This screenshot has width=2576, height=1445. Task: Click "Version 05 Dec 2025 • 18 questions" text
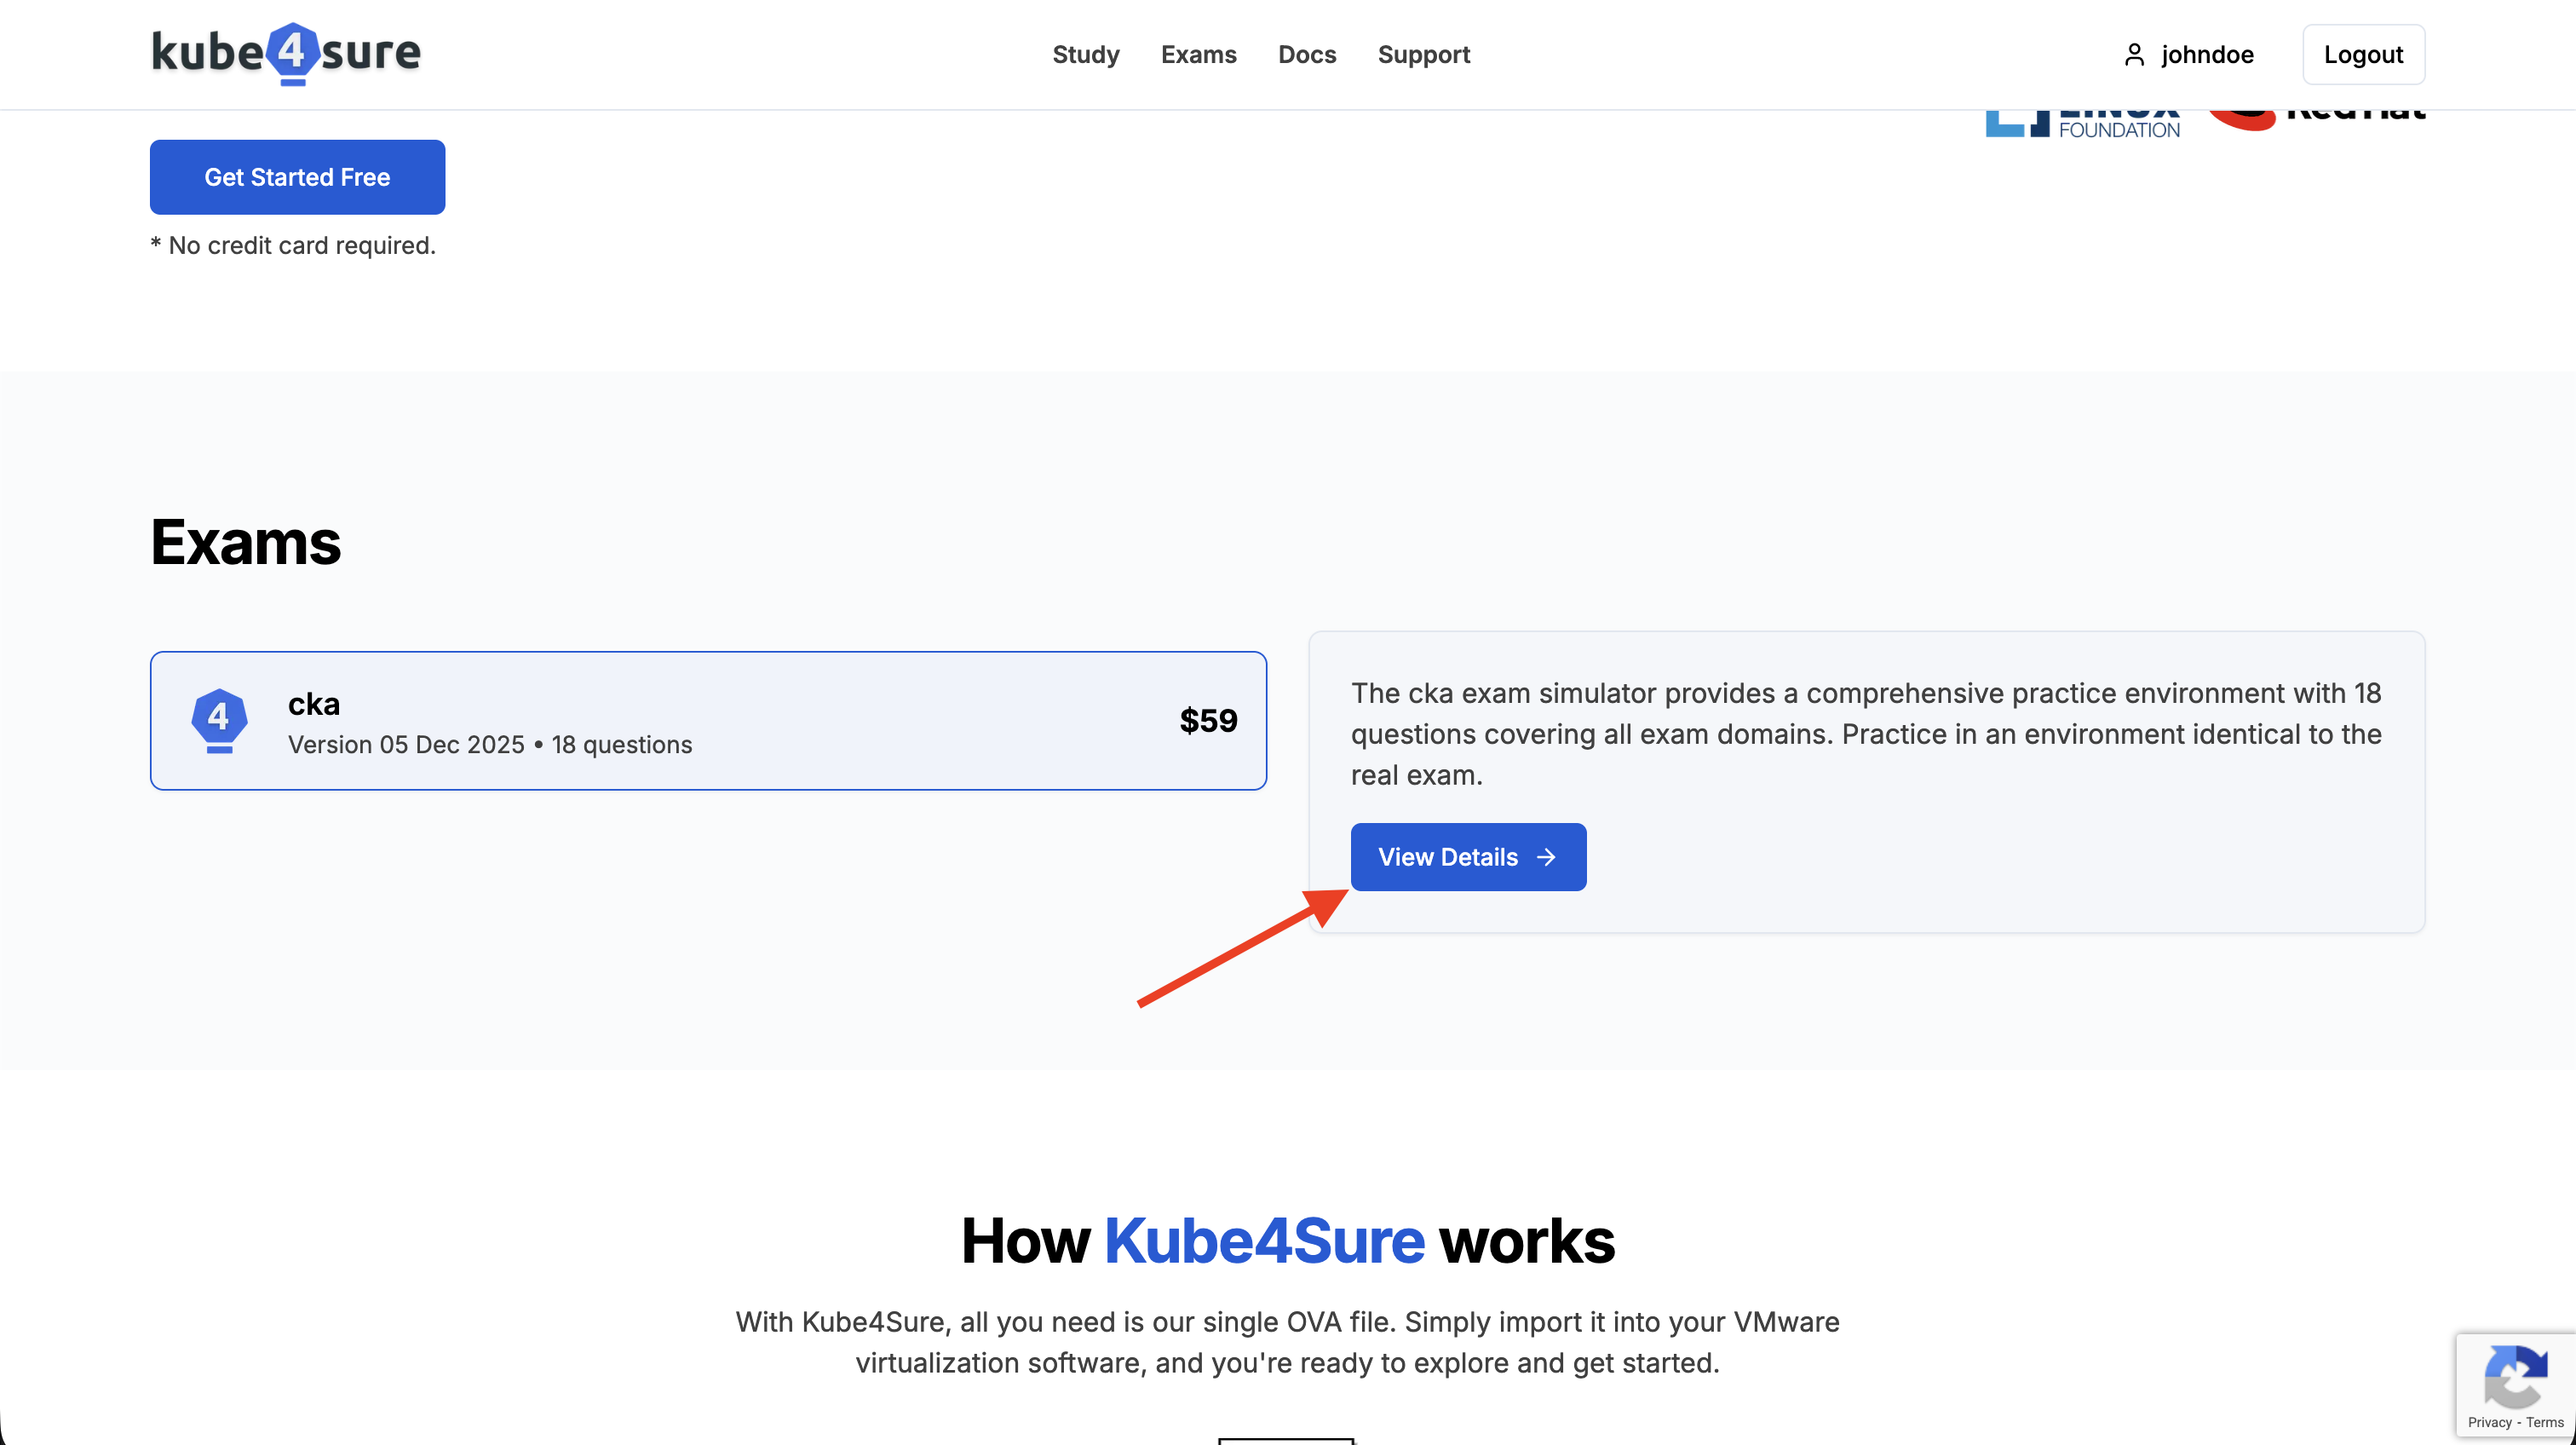pos(490,745)
